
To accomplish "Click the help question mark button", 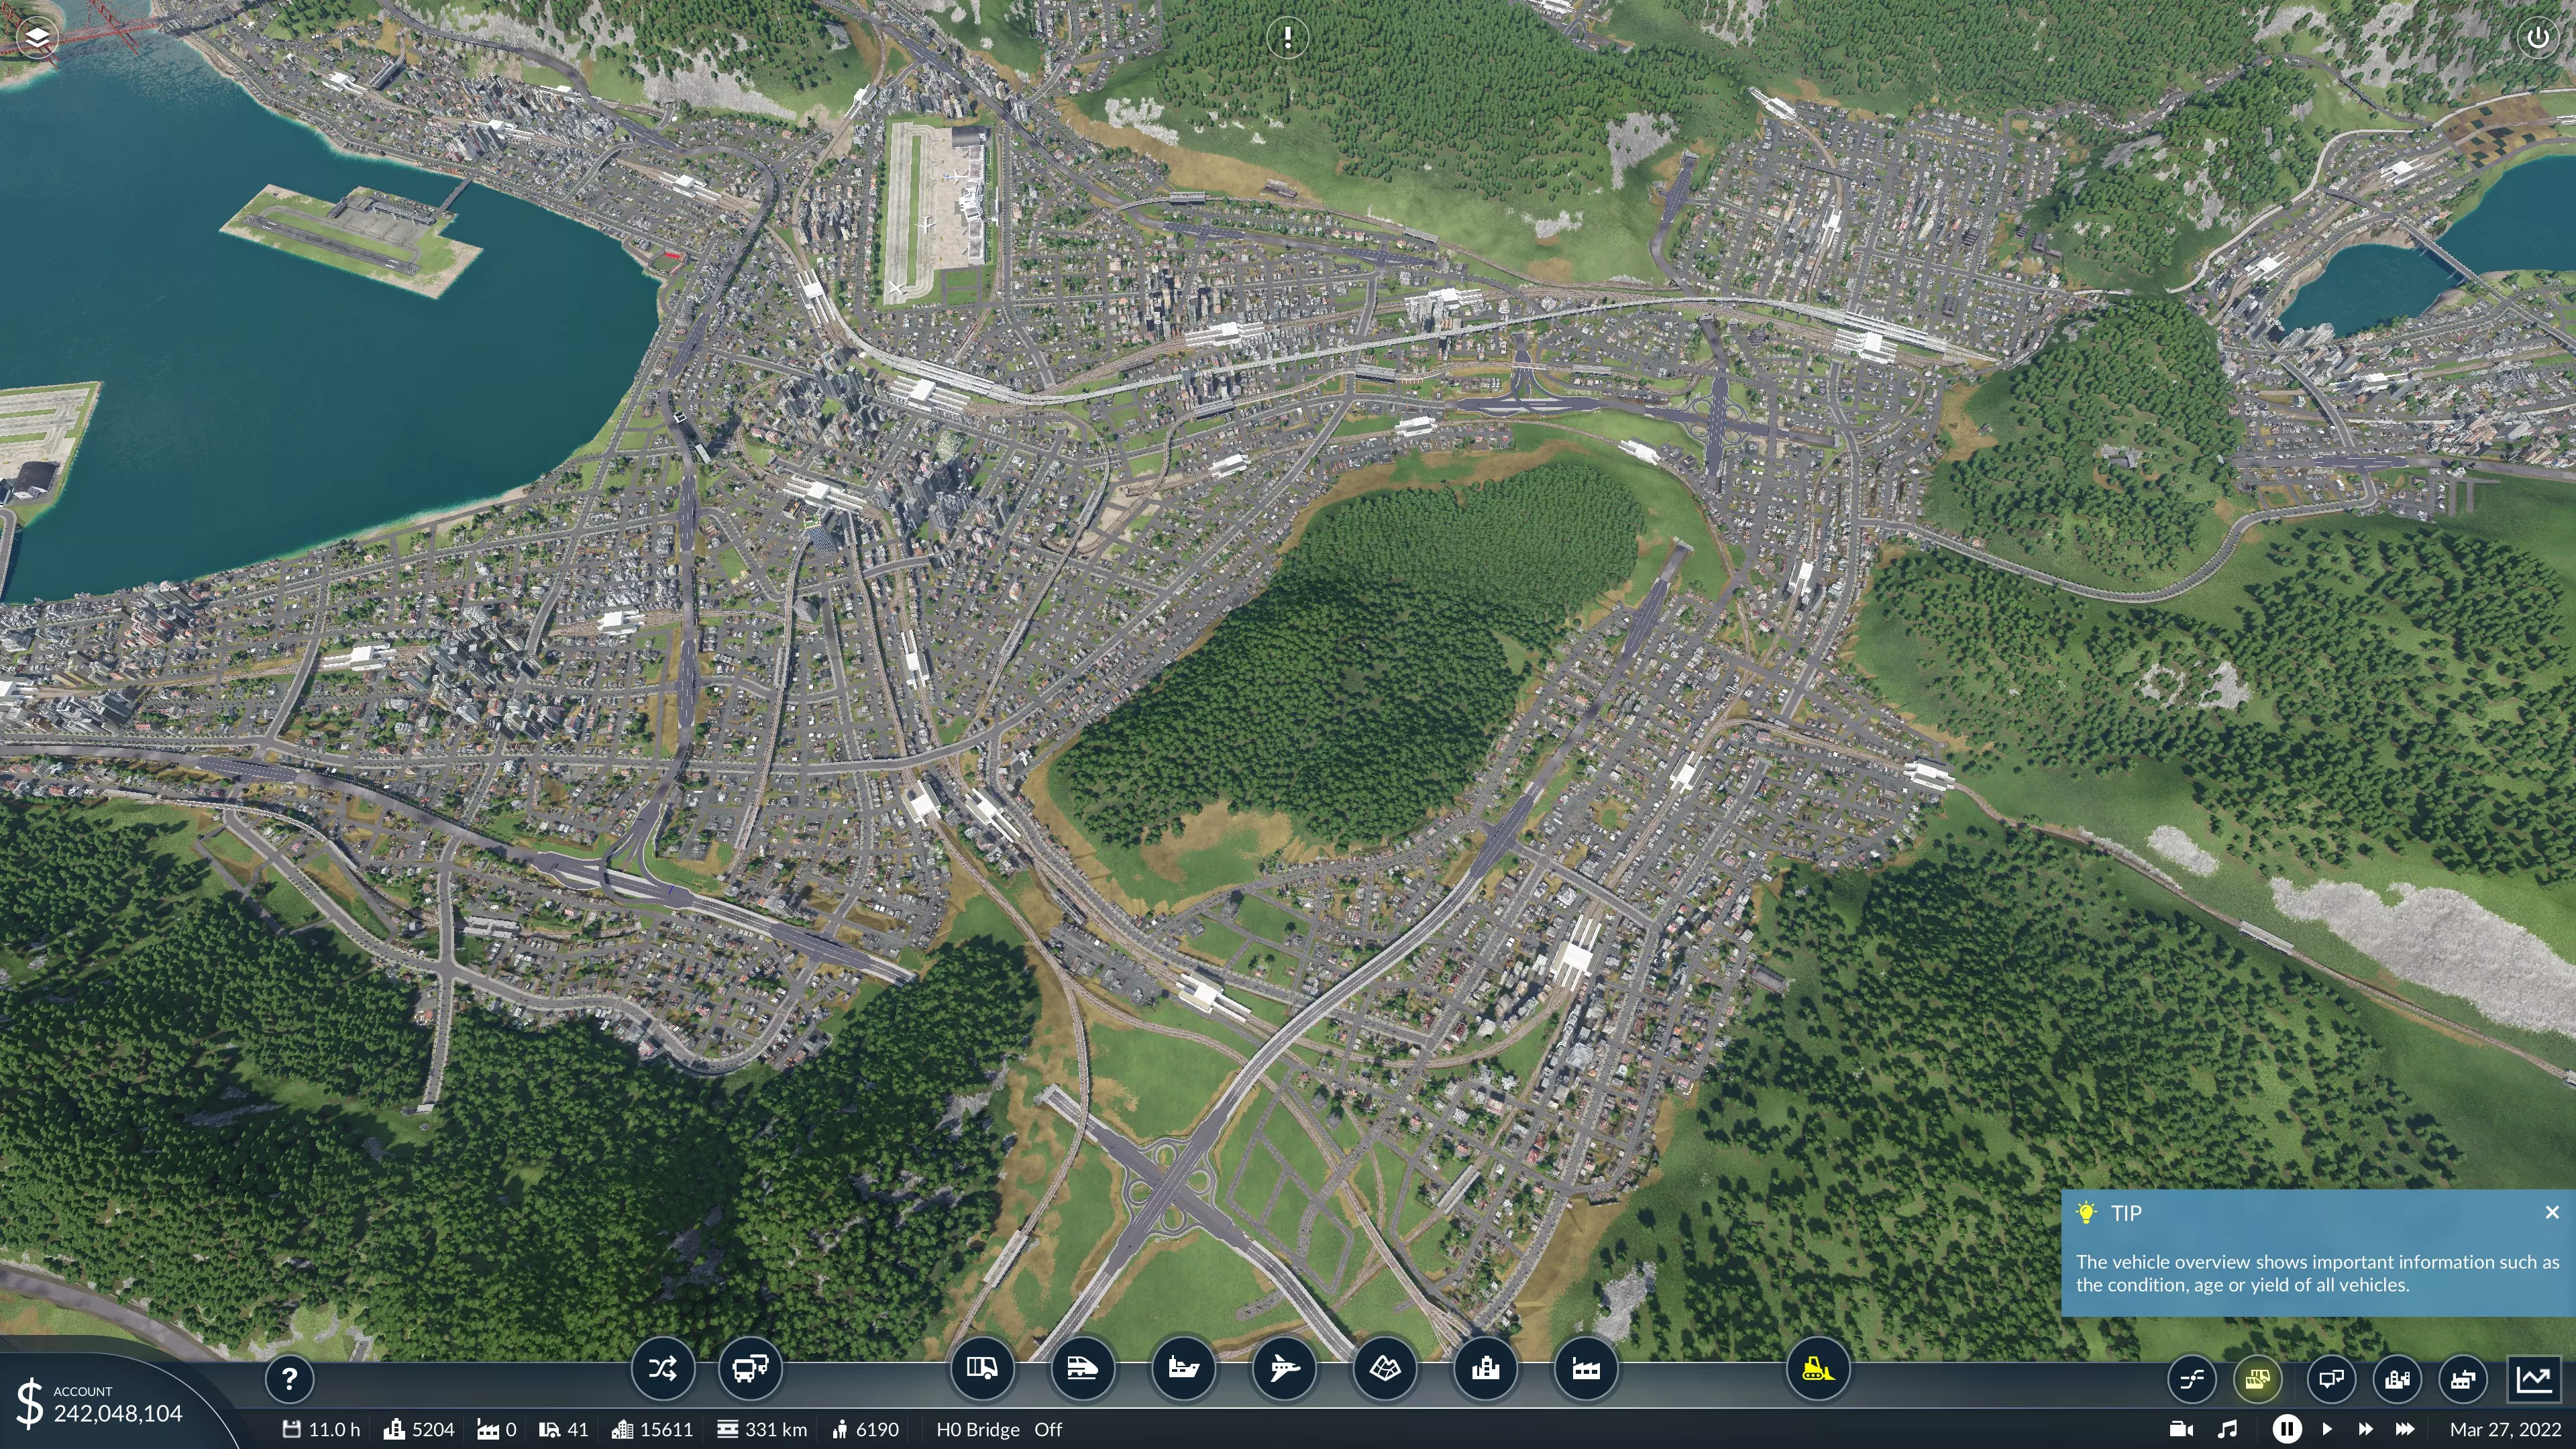I will [289, 1380].
